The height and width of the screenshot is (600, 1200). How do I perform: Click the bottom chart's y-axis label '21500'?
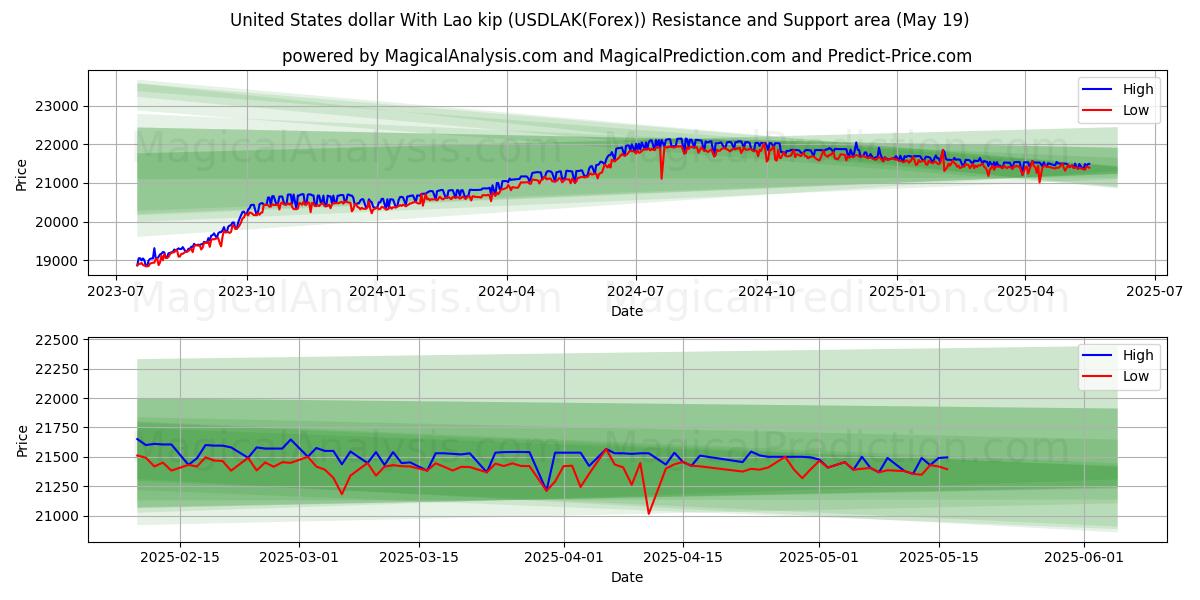tap(58, 458)
